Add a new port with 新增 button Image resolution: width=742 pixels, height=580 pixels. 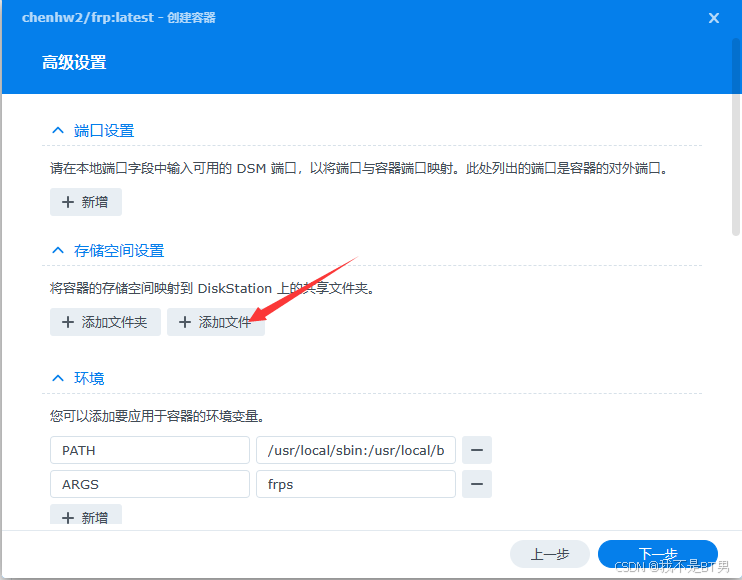tap(86, 202)
